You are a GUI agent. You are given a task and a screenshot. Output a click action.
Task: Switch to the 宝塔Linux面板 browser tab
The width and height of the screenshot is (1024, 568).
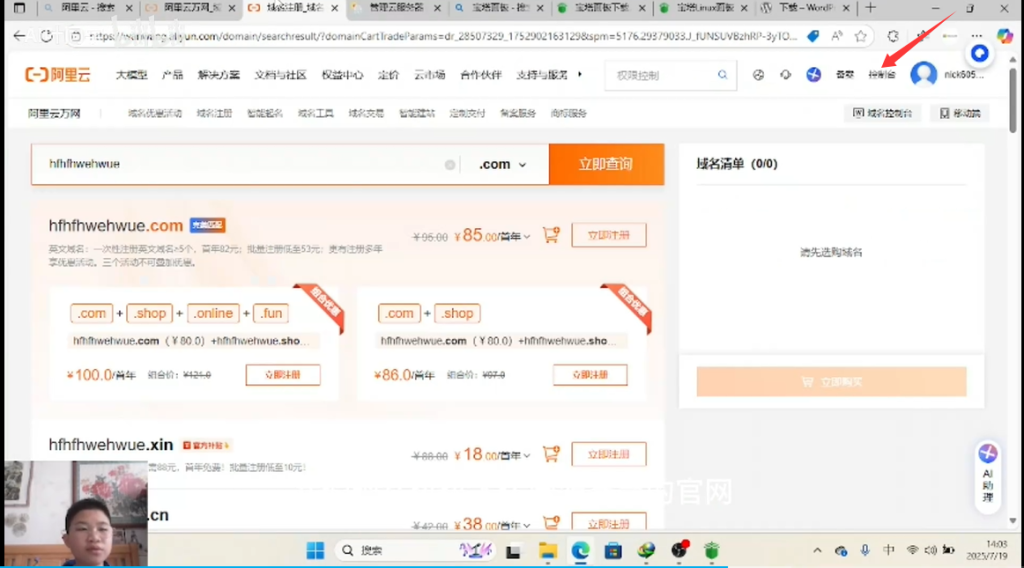pos(703,8)
